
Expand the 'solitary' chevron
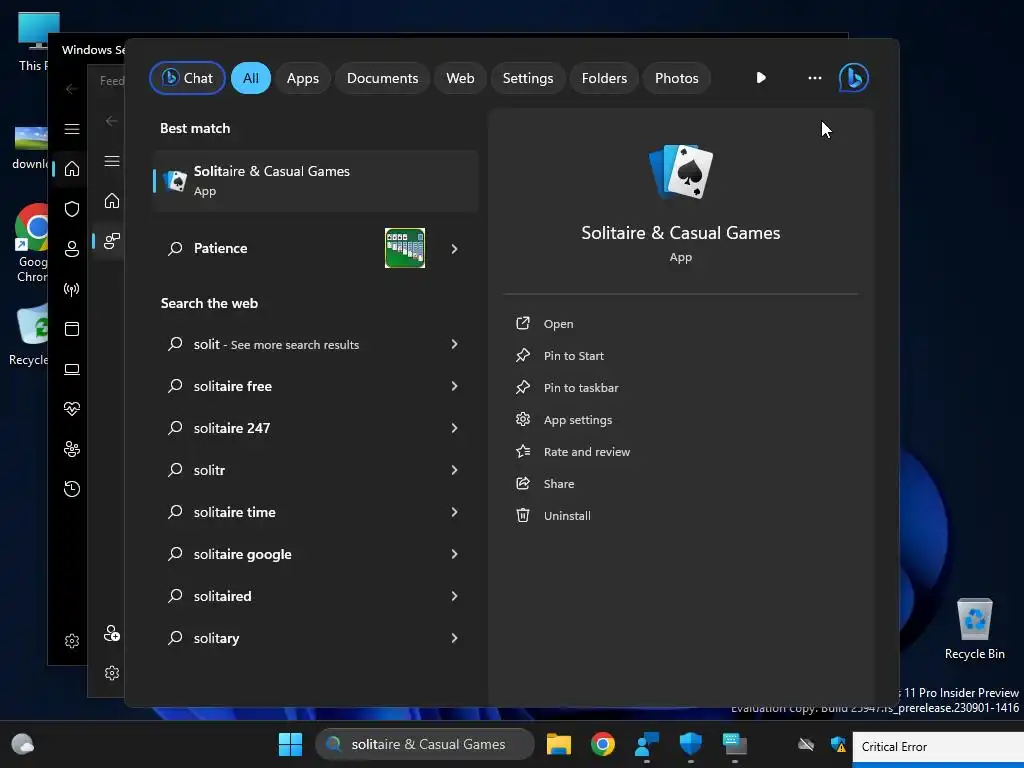tap(455, 638)
